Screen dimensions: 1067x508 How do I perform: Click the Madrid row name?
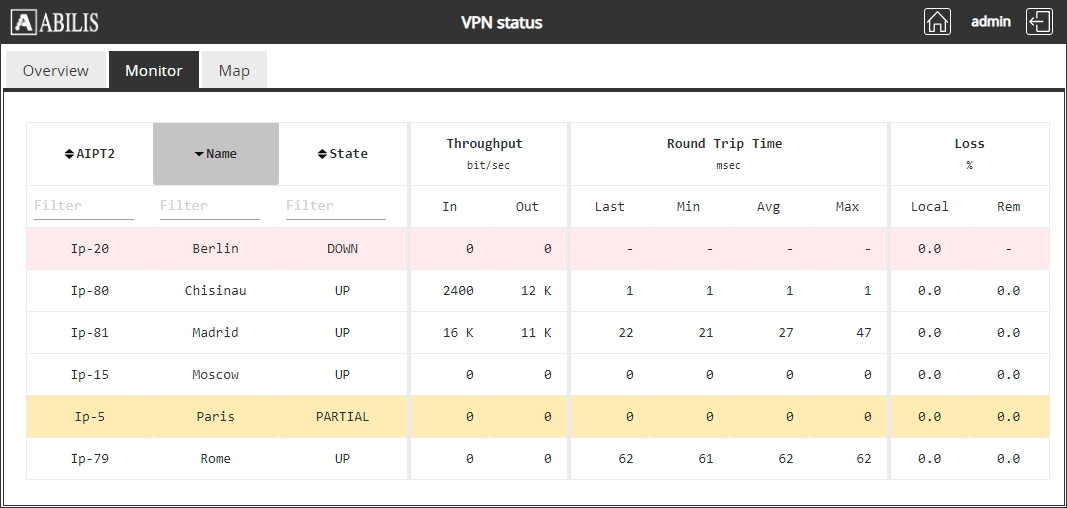pyautogui.click(x=216, y=333)
